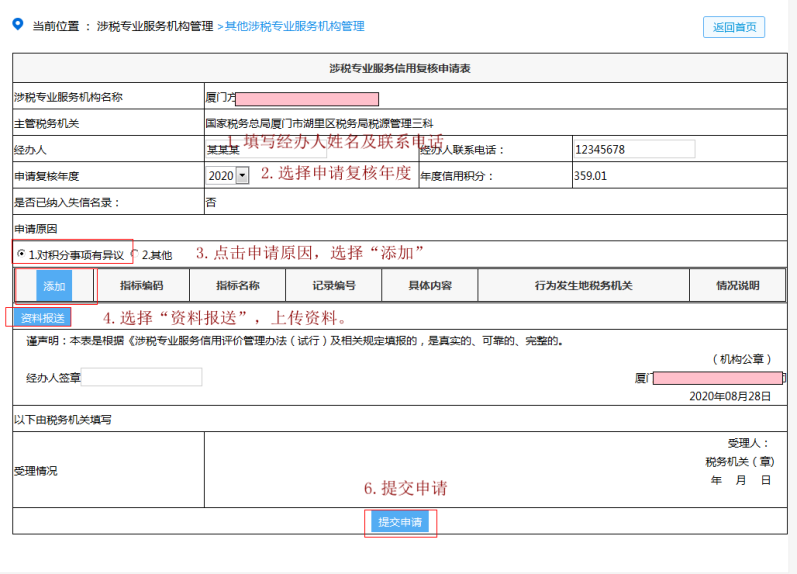The height and width of the screenshot is (574, 797).
Task: Click the 申请原因 label
Action: pos(36,229)
